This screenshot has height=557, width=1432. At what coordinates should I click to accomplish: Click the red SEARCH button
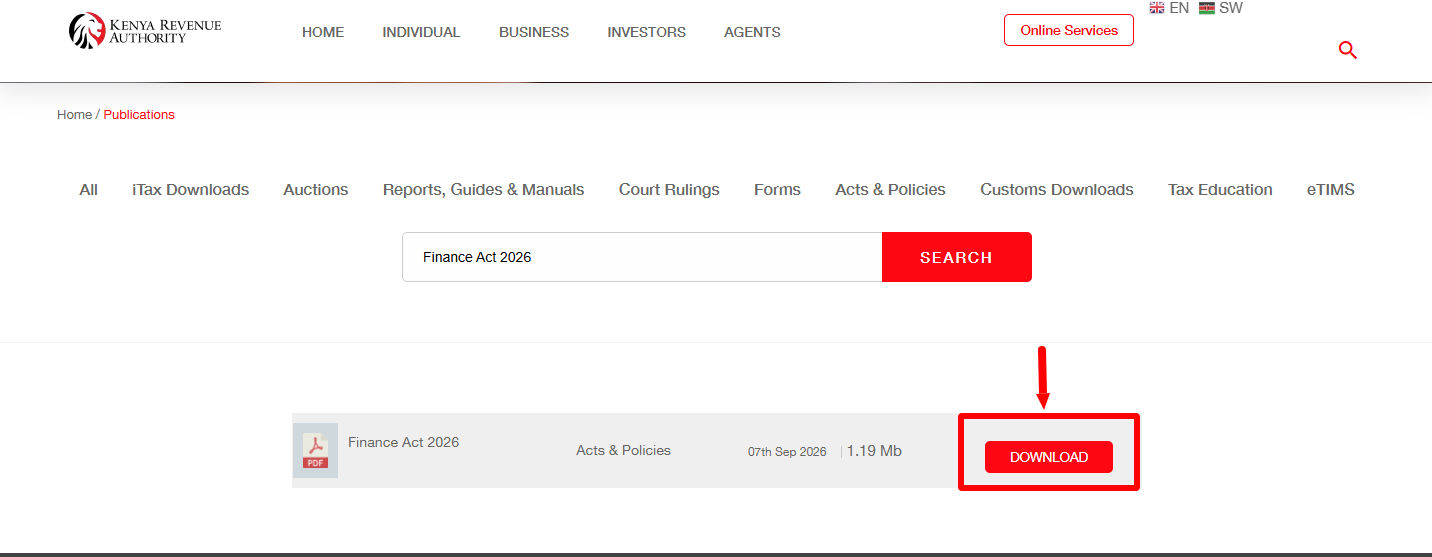click(956, 257)
